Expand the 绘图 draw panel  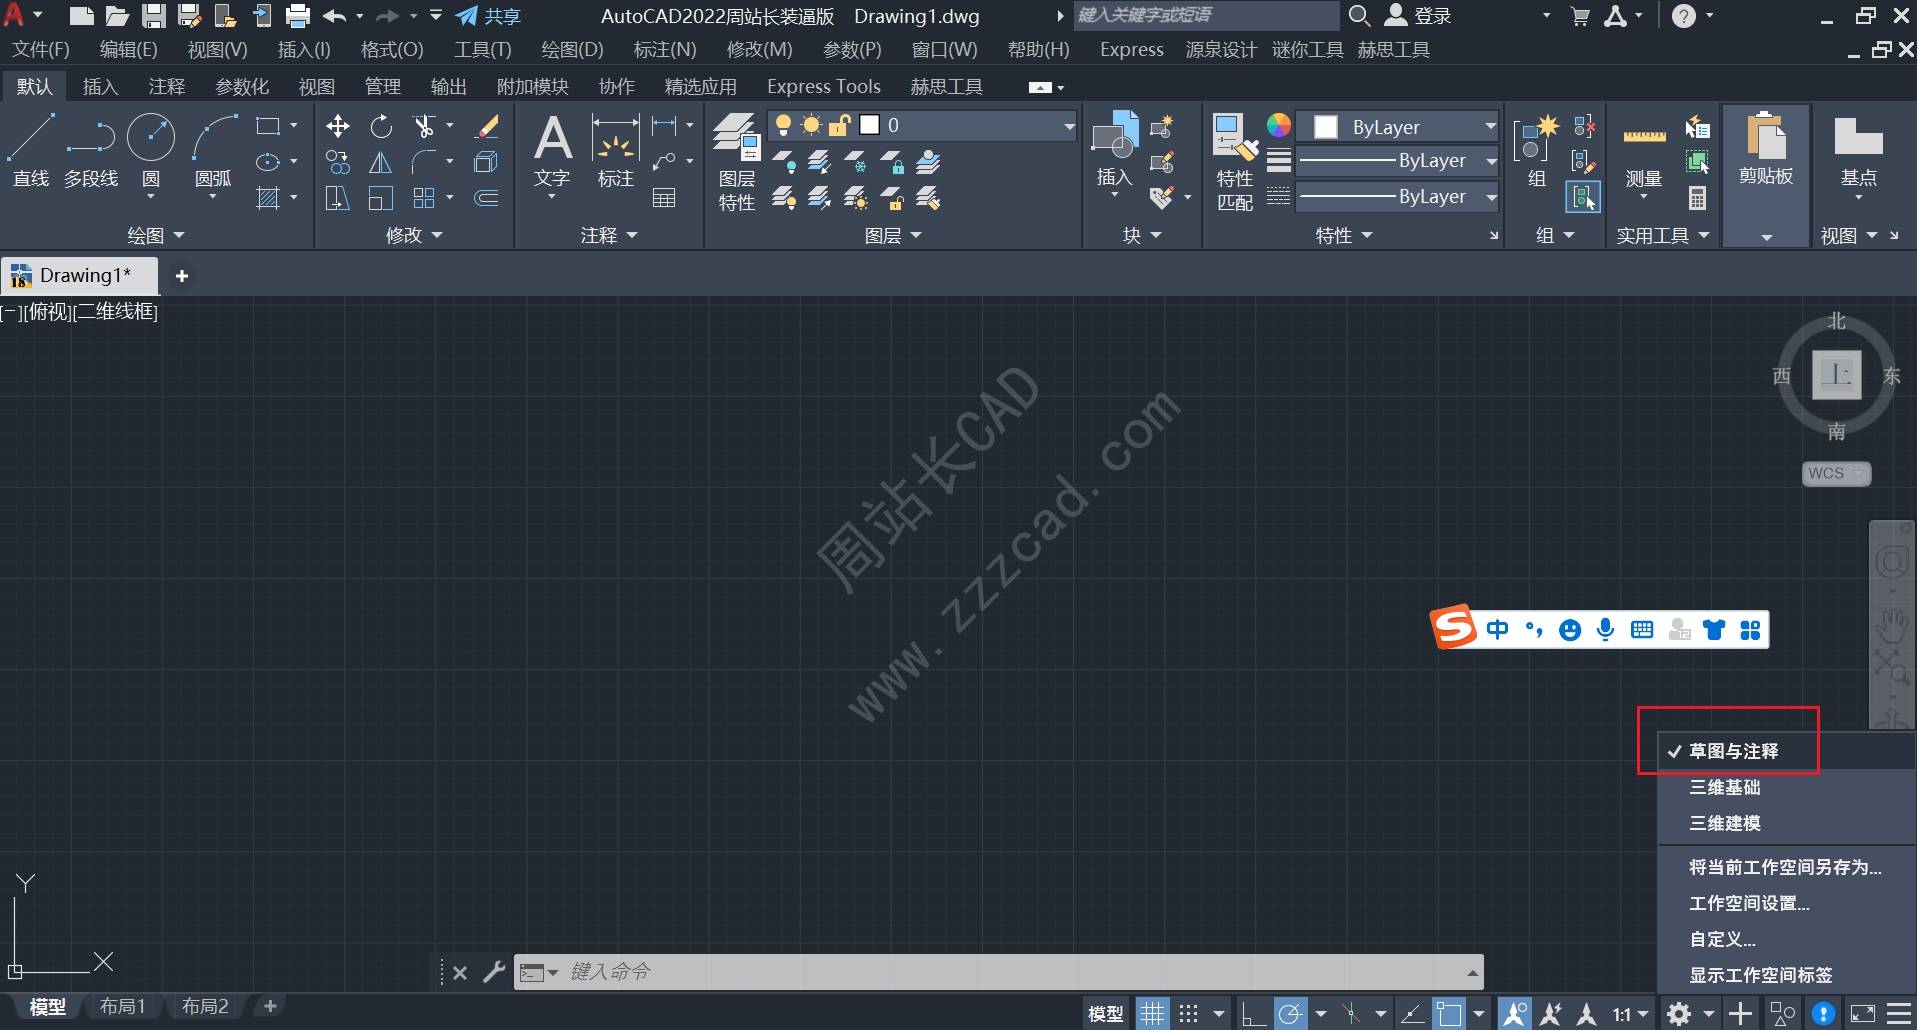click(157, 235)
